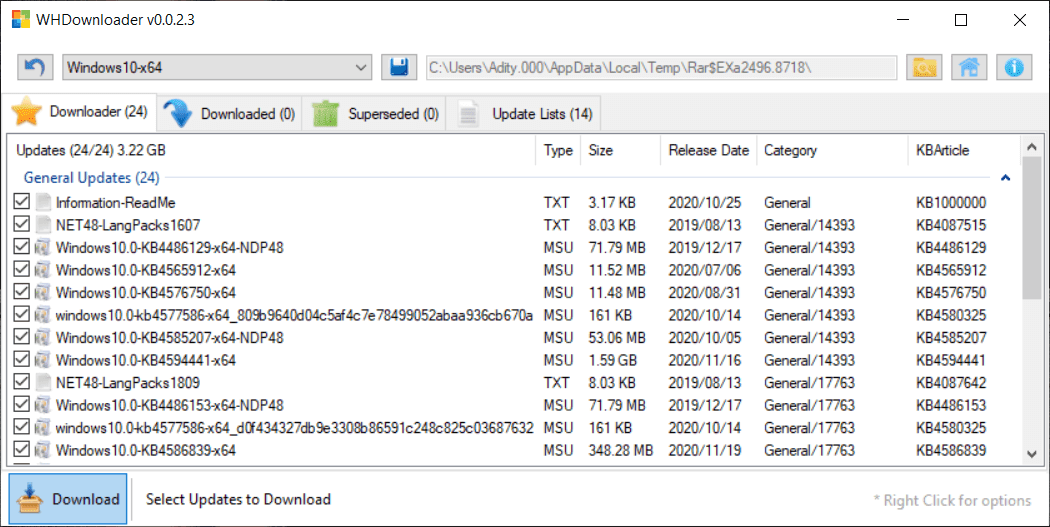Click the KB4087642 article cell
1050x527 pixels.
(x=951, y=382)
